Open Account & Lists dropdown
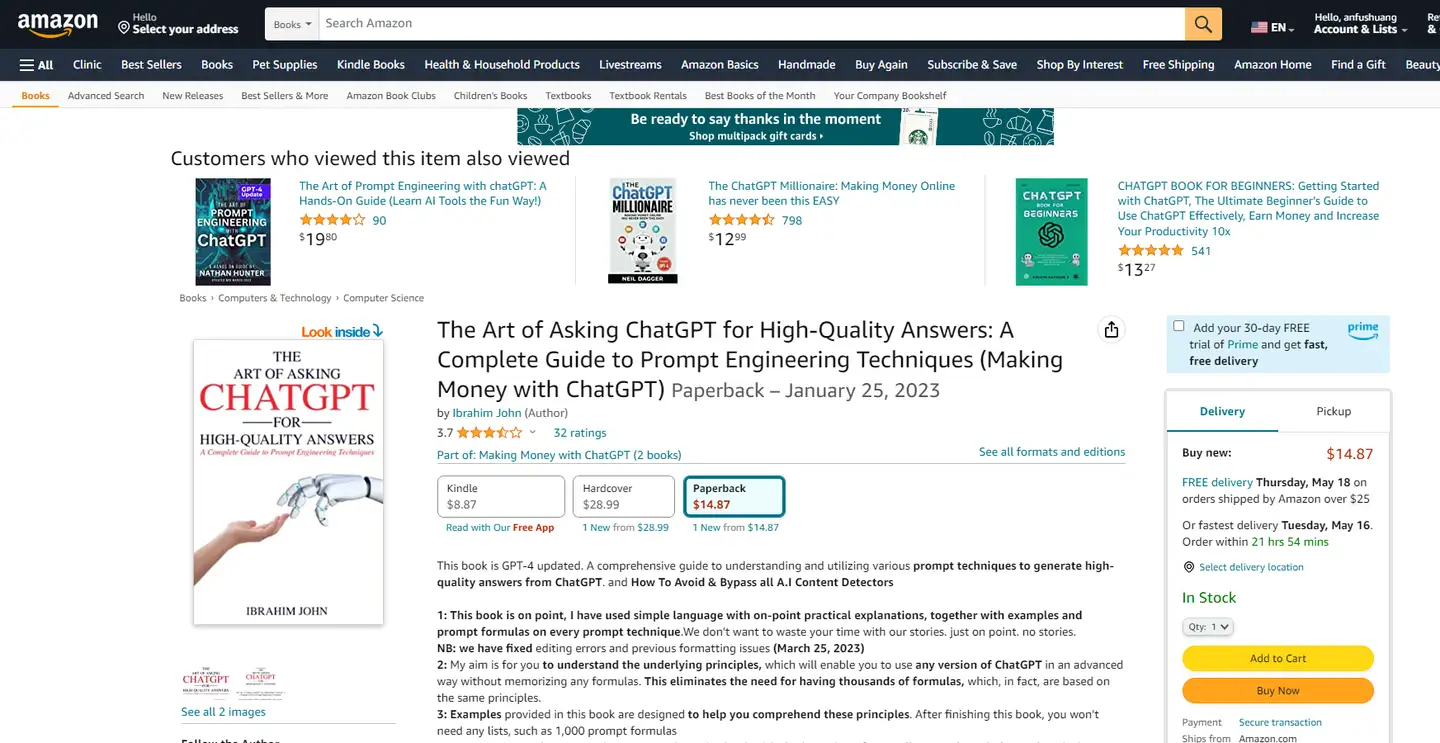The image size is (1440, 743). tap(1360, 24)
